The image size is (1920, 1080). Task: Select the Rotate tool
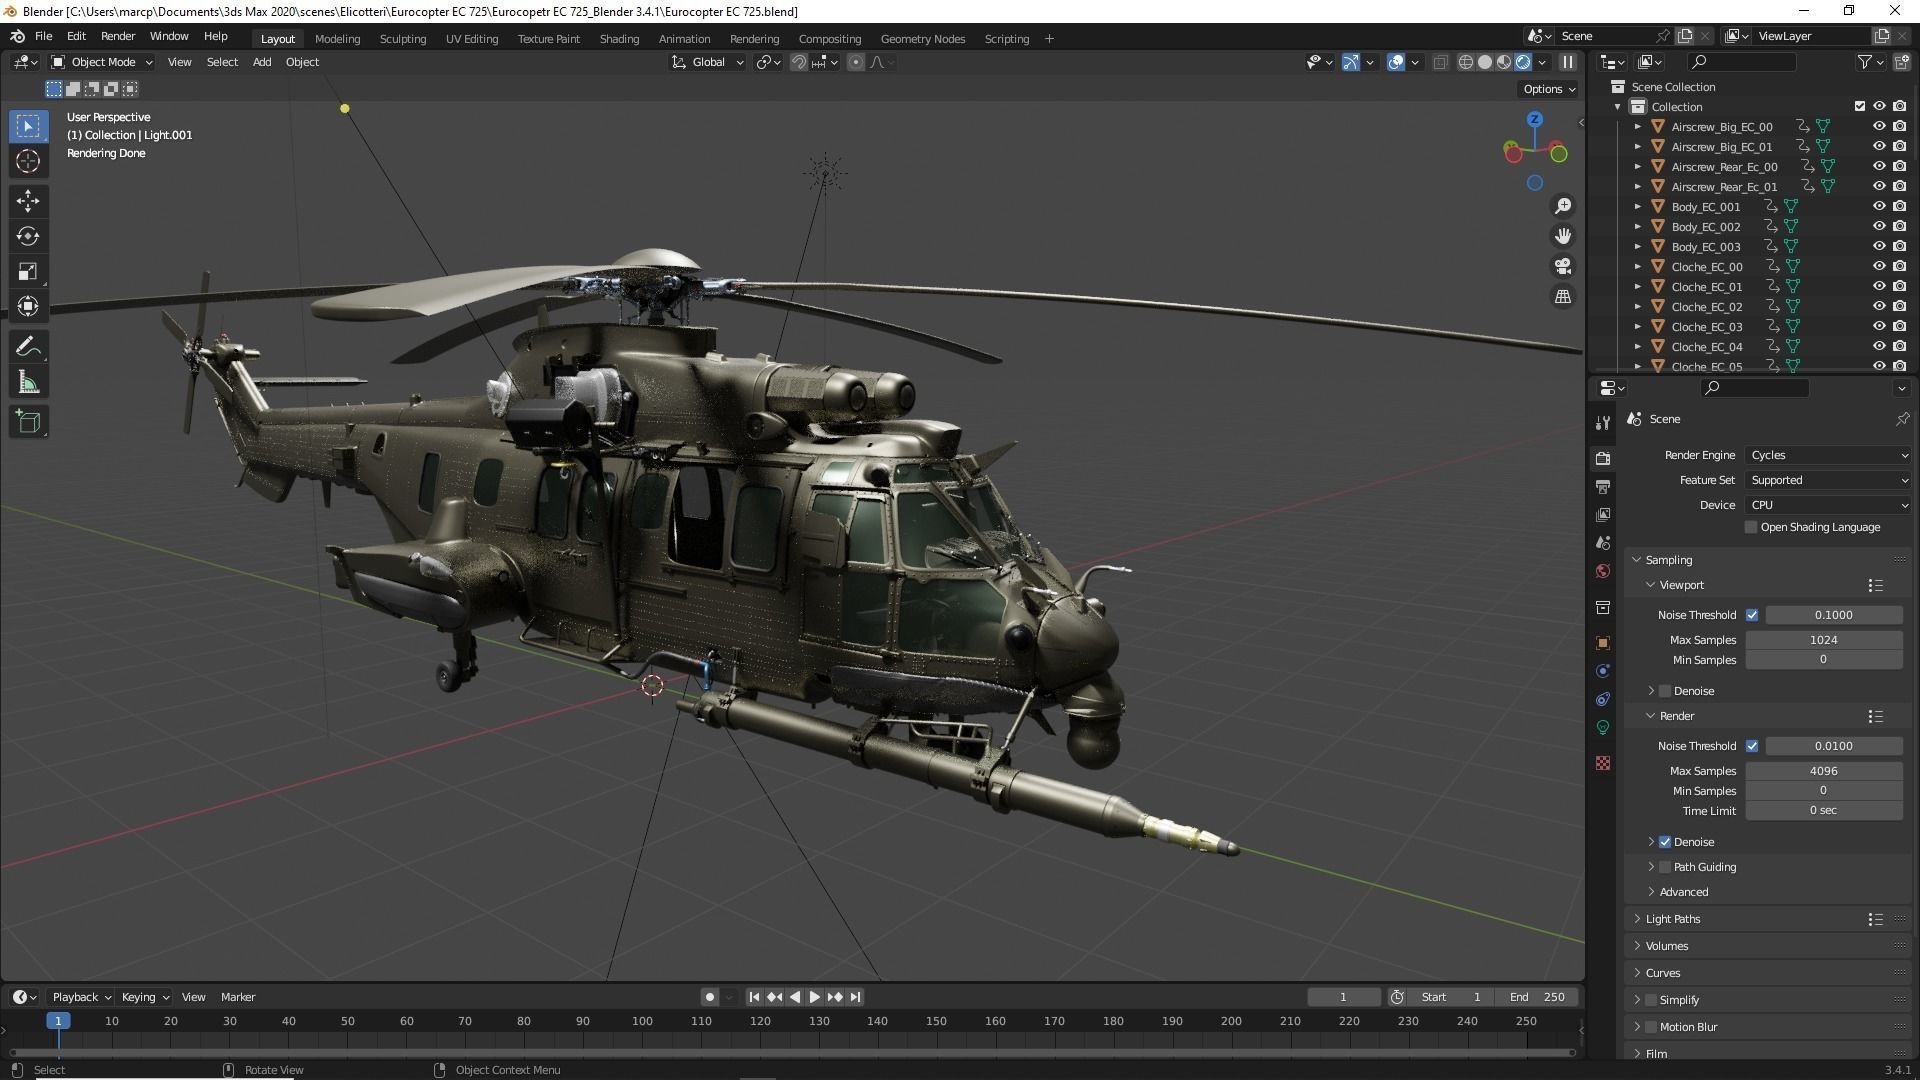[28, 236]
